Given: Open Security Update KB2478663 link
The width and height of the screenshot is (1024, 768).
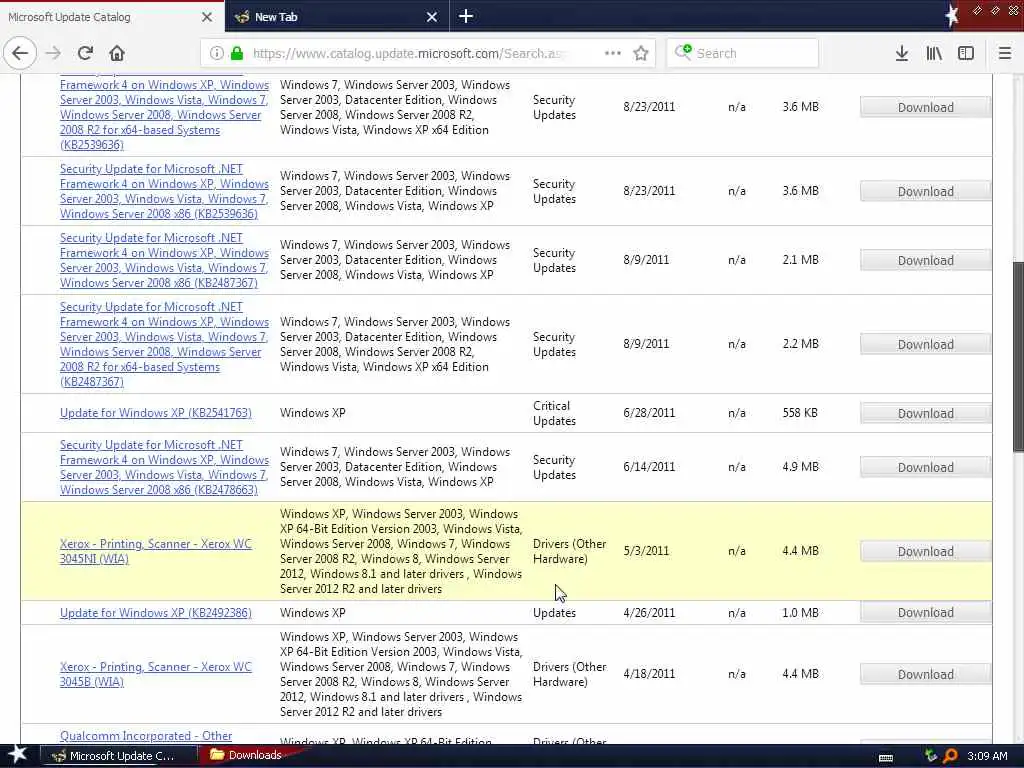Looking at the screenshot, I should (164, 468).
